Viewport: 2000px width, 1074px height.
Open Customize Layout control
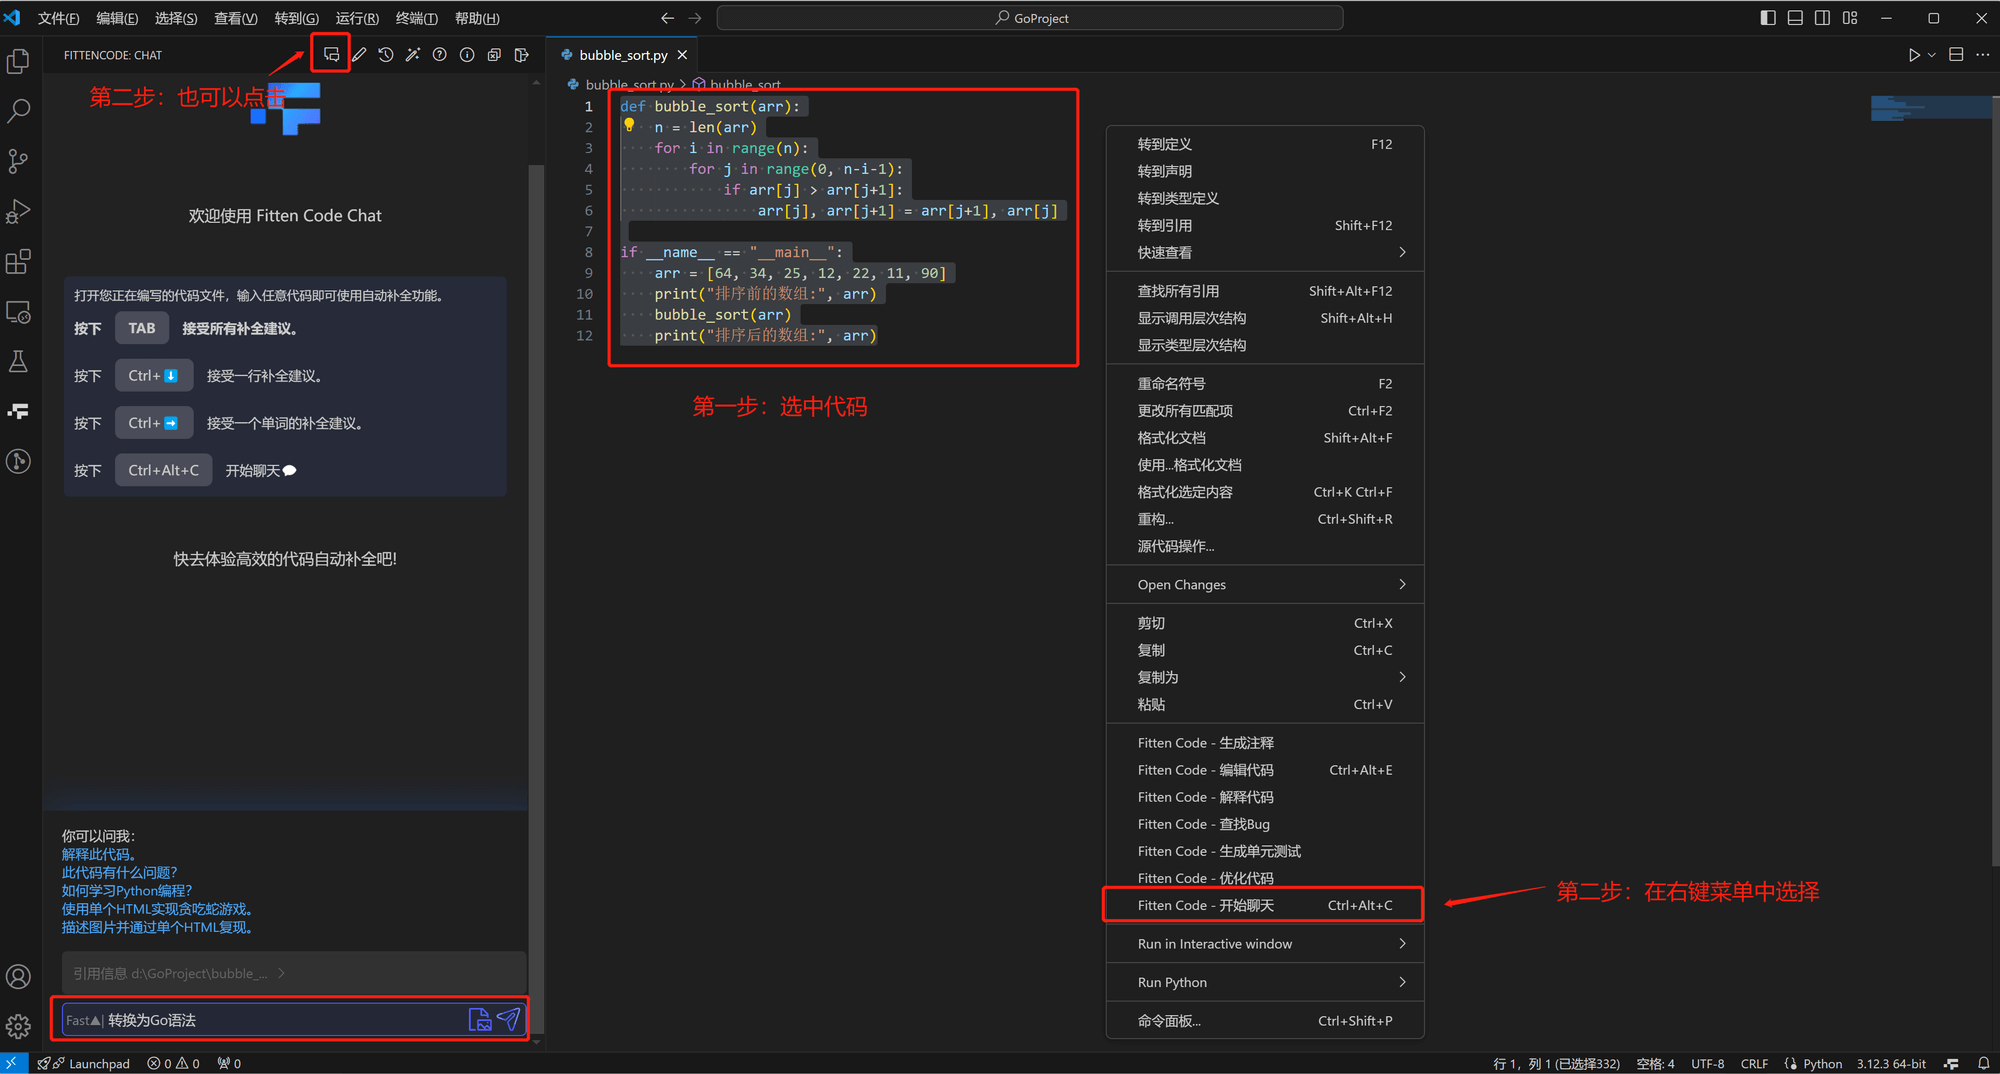click(1850, 18)
